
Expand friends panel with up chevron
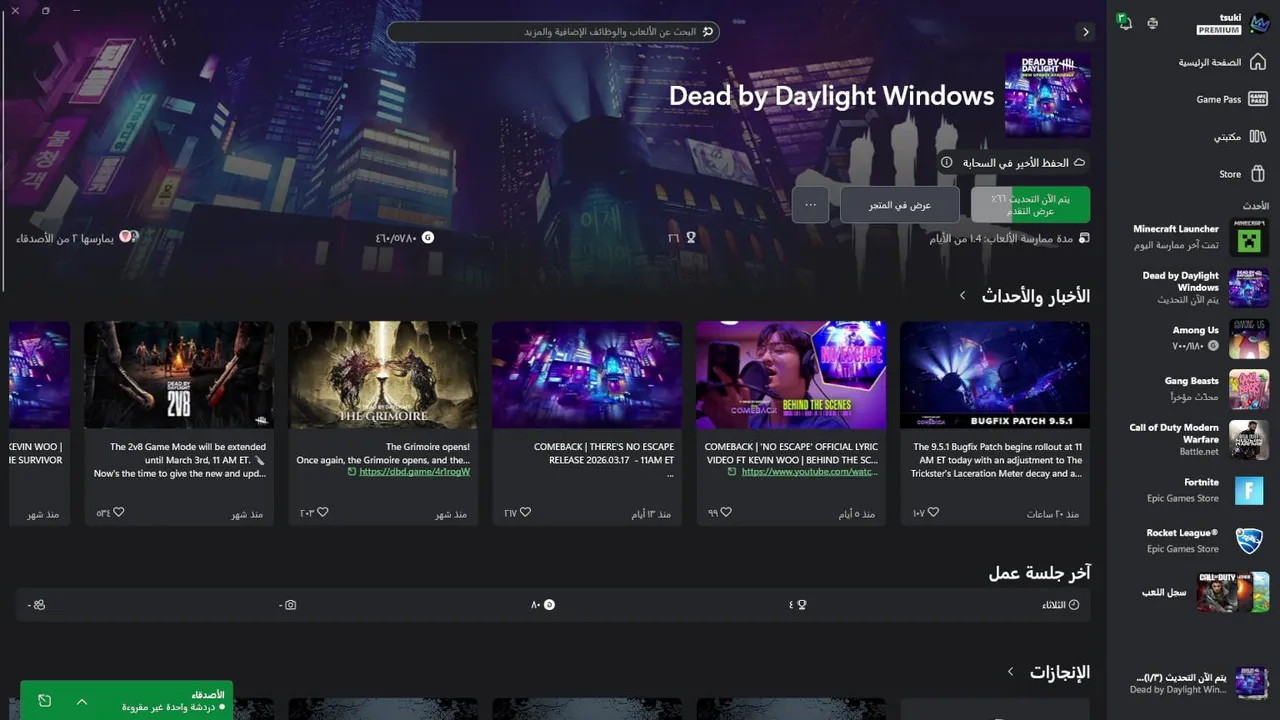pos(82,701)
